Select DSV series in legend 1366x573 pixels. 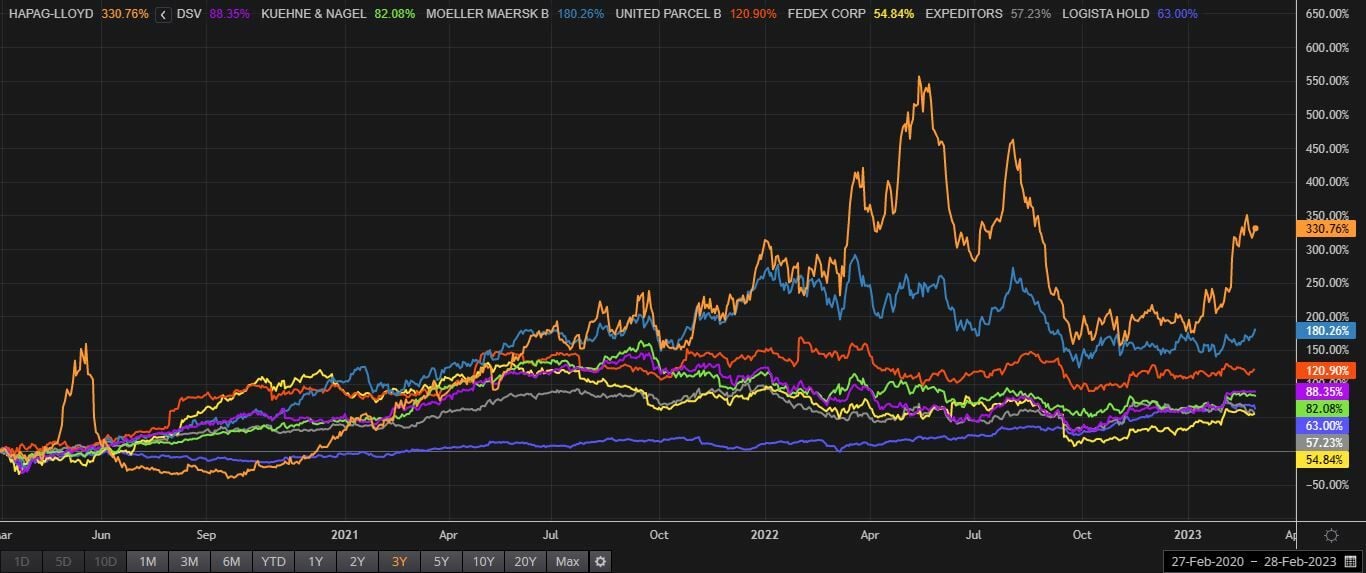click(x=189, y=15)
